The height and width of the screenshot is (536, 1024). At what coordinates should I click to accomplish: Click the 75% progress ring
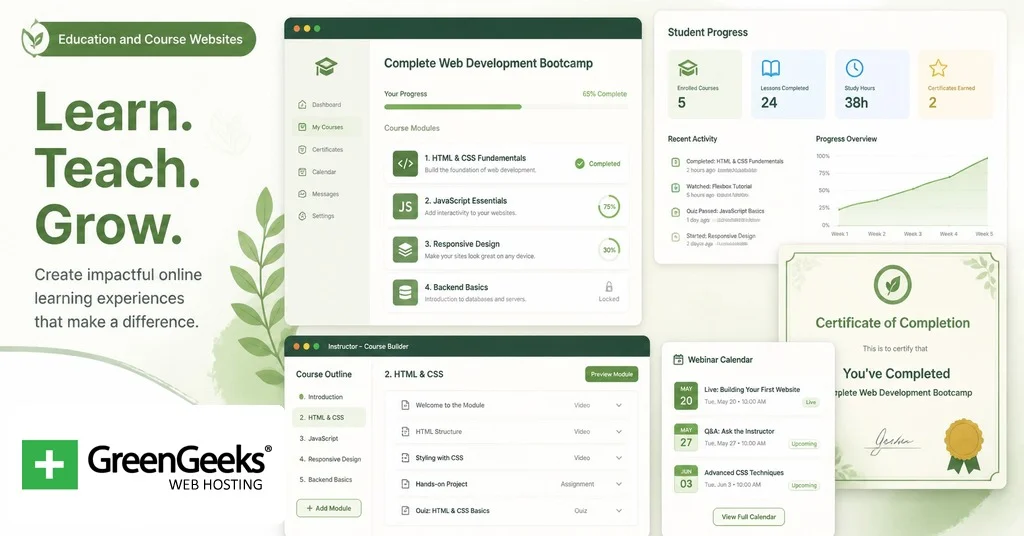[609, 206]
